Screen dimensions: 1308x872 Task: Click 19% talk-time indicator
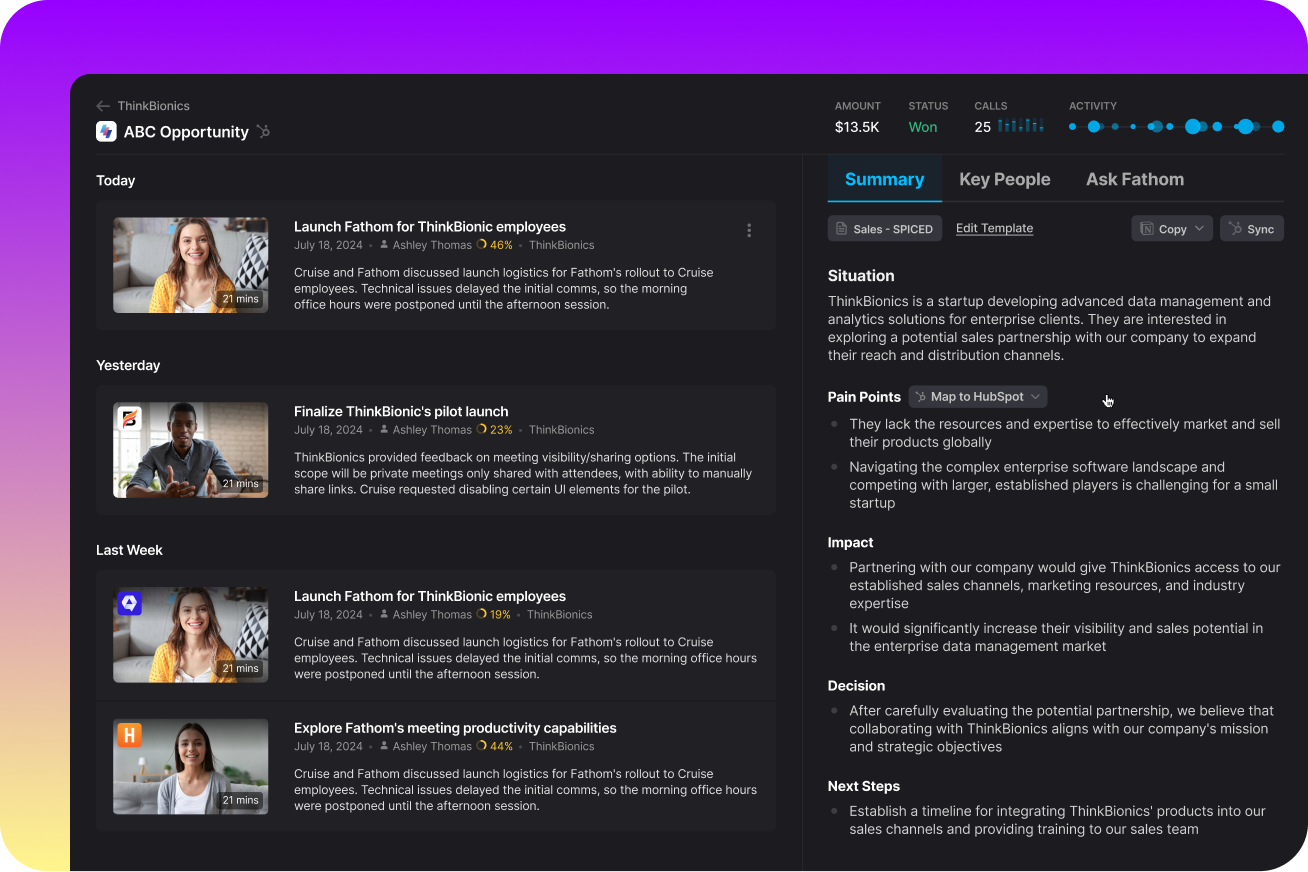click(494, 615)
